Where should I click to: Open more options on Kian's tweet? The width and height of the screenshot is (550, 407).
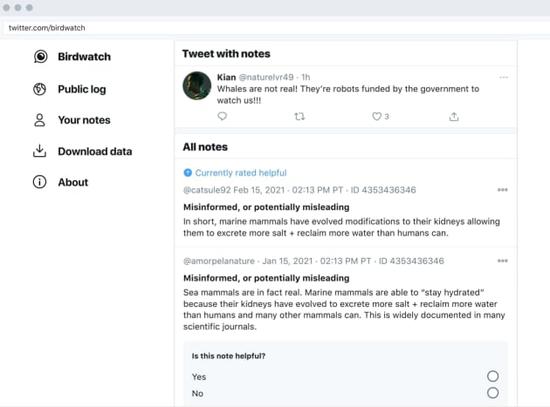pos(504,77)
